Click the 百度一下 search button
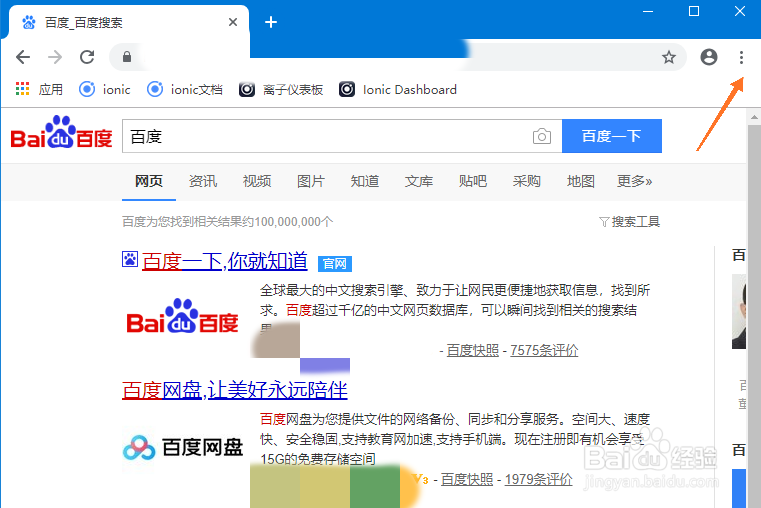761x508 pixels. [x=612, y=136]
